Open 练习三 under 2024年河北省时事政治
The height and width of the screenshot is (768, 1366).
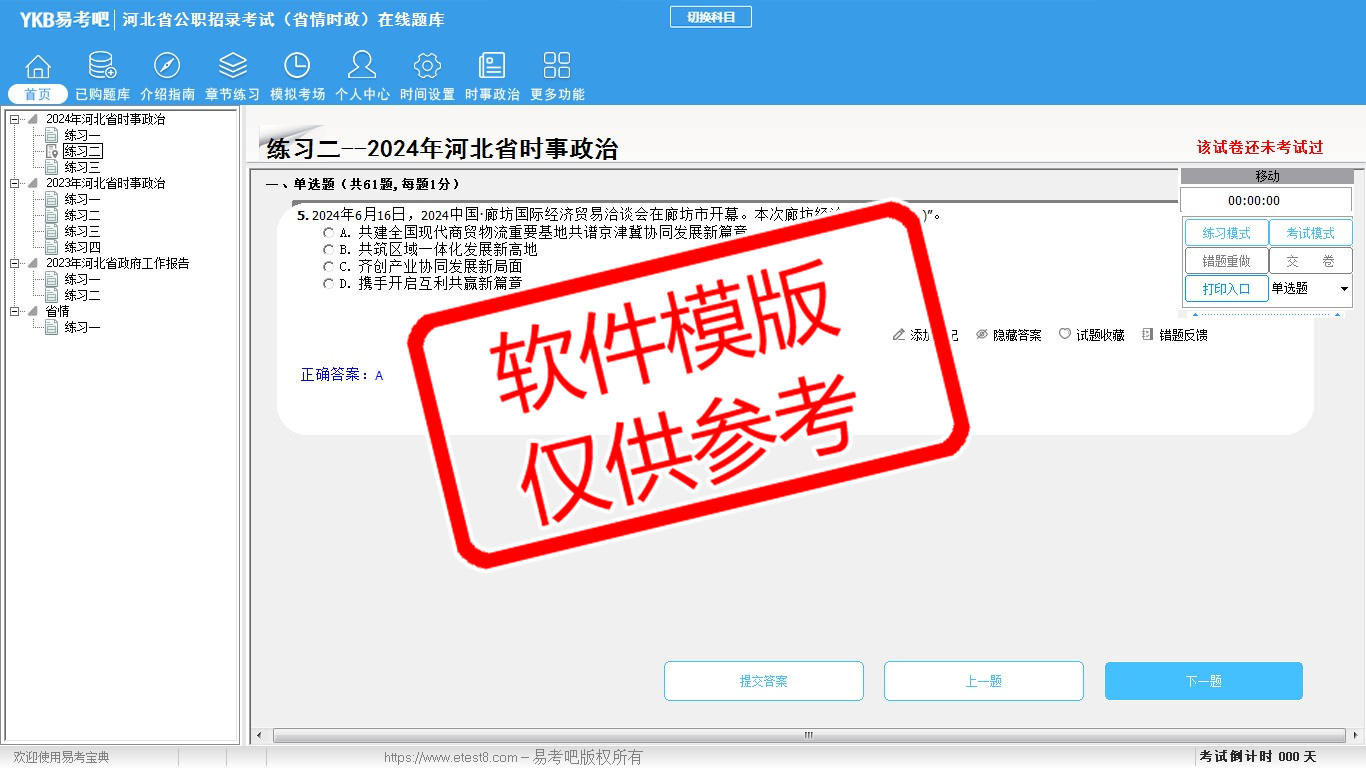(83, 168)
